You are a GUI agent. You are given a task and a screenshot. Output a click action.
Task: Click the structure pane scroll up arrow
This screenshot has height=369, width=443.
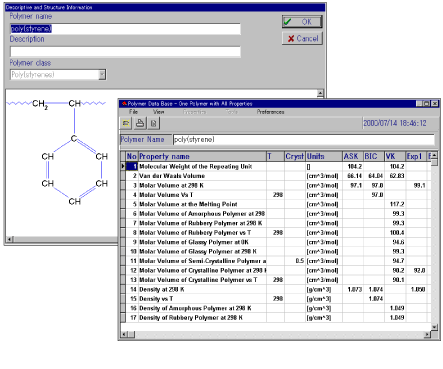click(x=320, y=93)
